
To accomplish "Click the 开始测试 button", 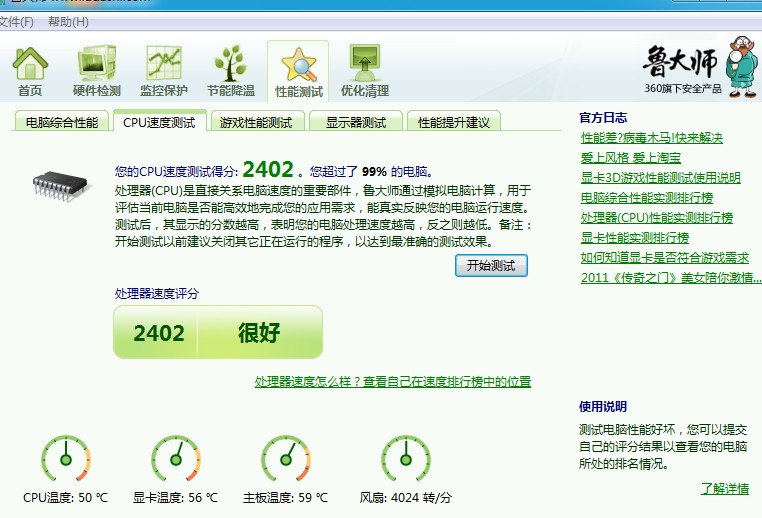I will (491, 265).
